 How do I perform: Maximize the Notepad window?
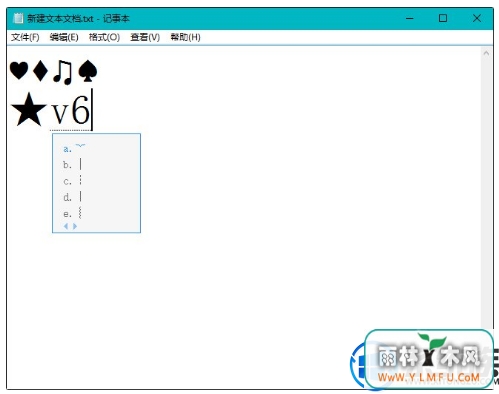pos(443,18)
